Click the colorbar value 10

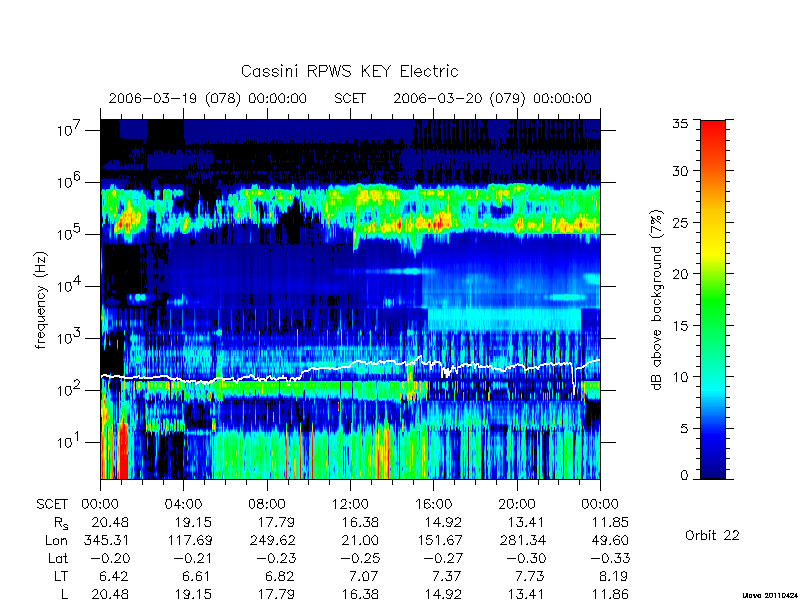680,377
